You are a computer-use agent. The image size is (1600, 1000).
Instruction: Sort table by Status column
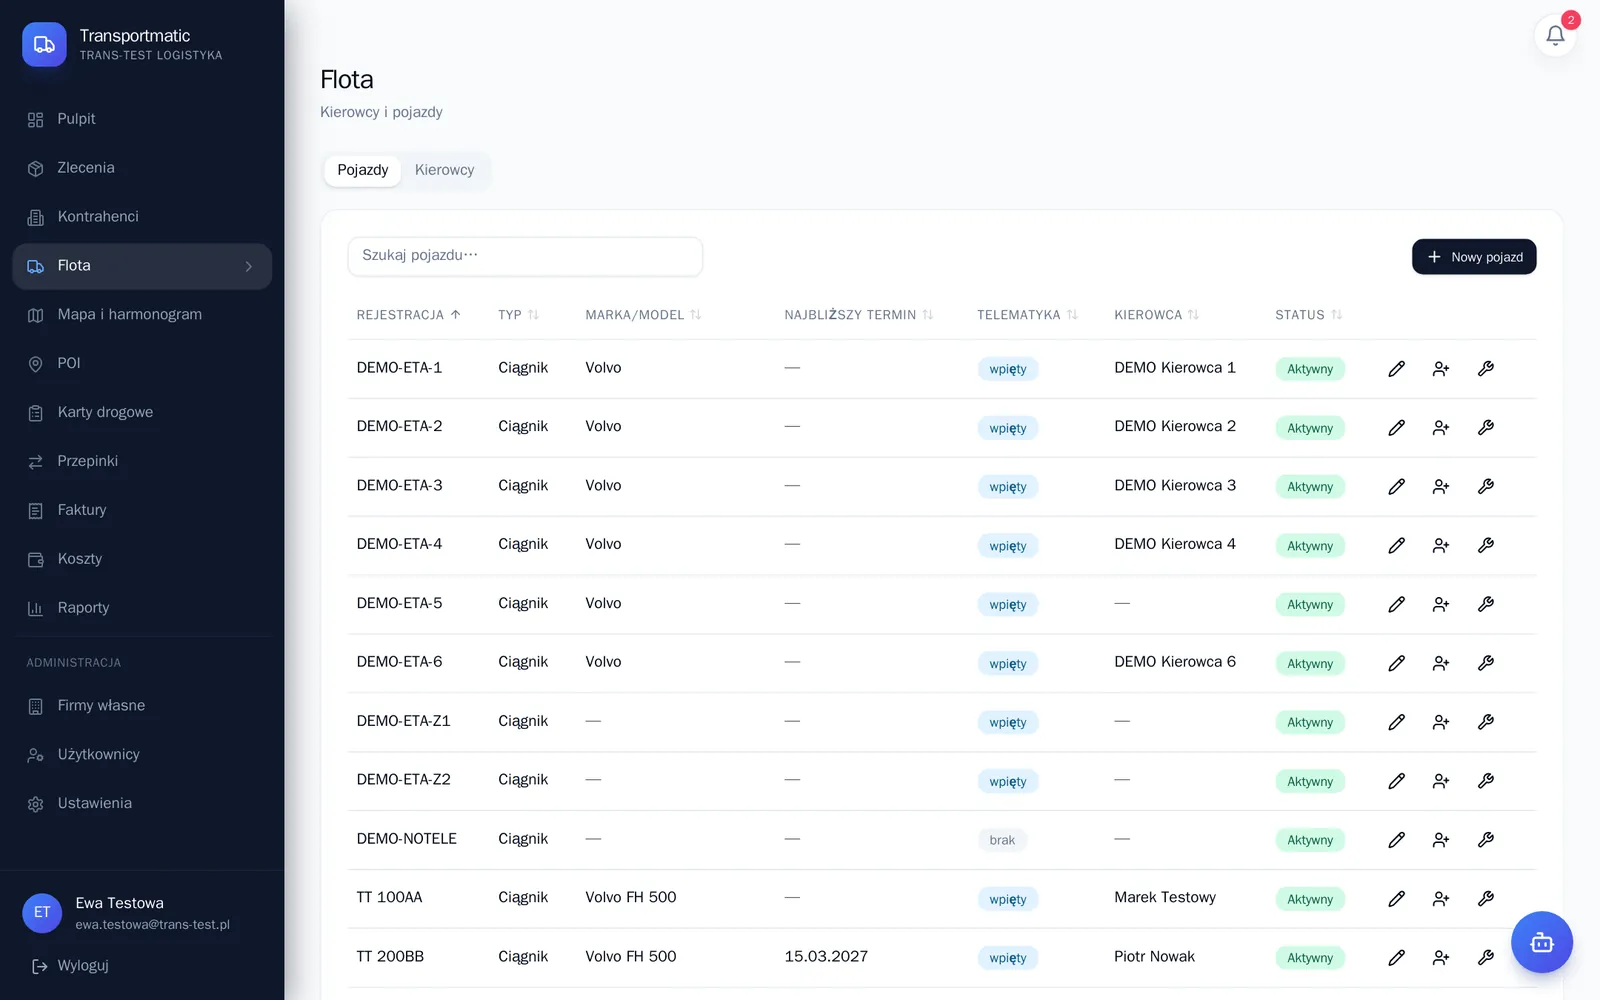click(1308, 315)
